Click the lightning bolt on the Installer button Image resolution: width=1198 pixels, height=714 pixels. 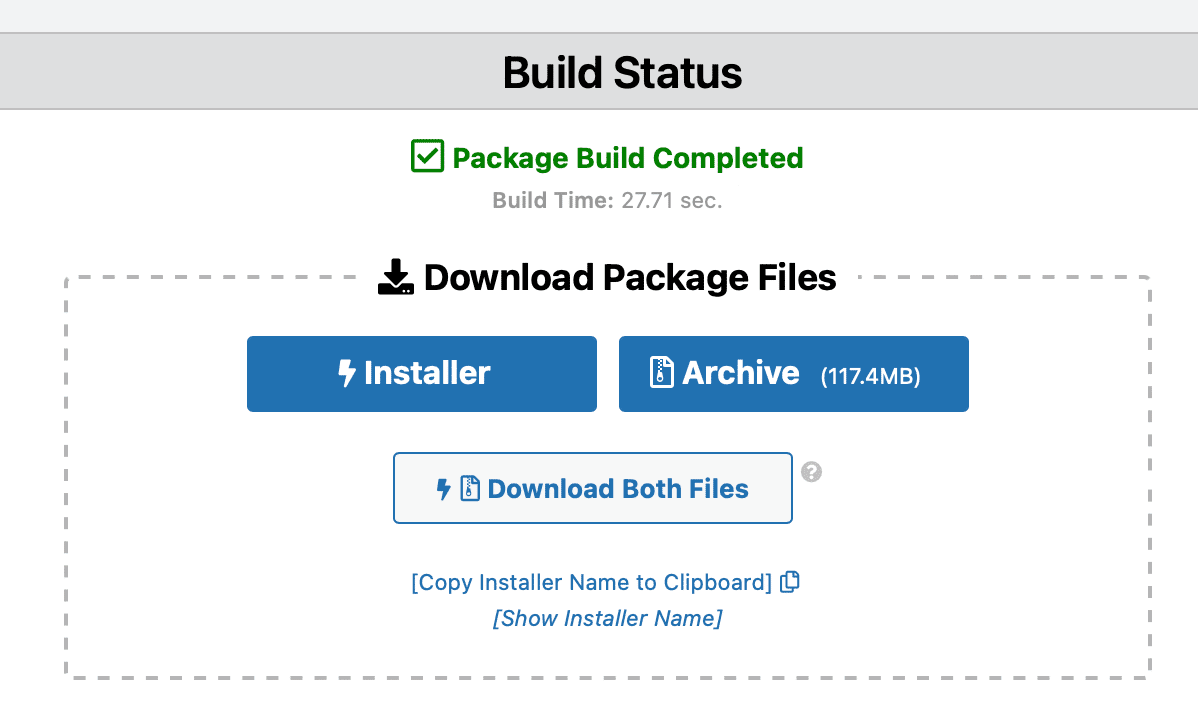pyautogui.click(x=347, y=373)
